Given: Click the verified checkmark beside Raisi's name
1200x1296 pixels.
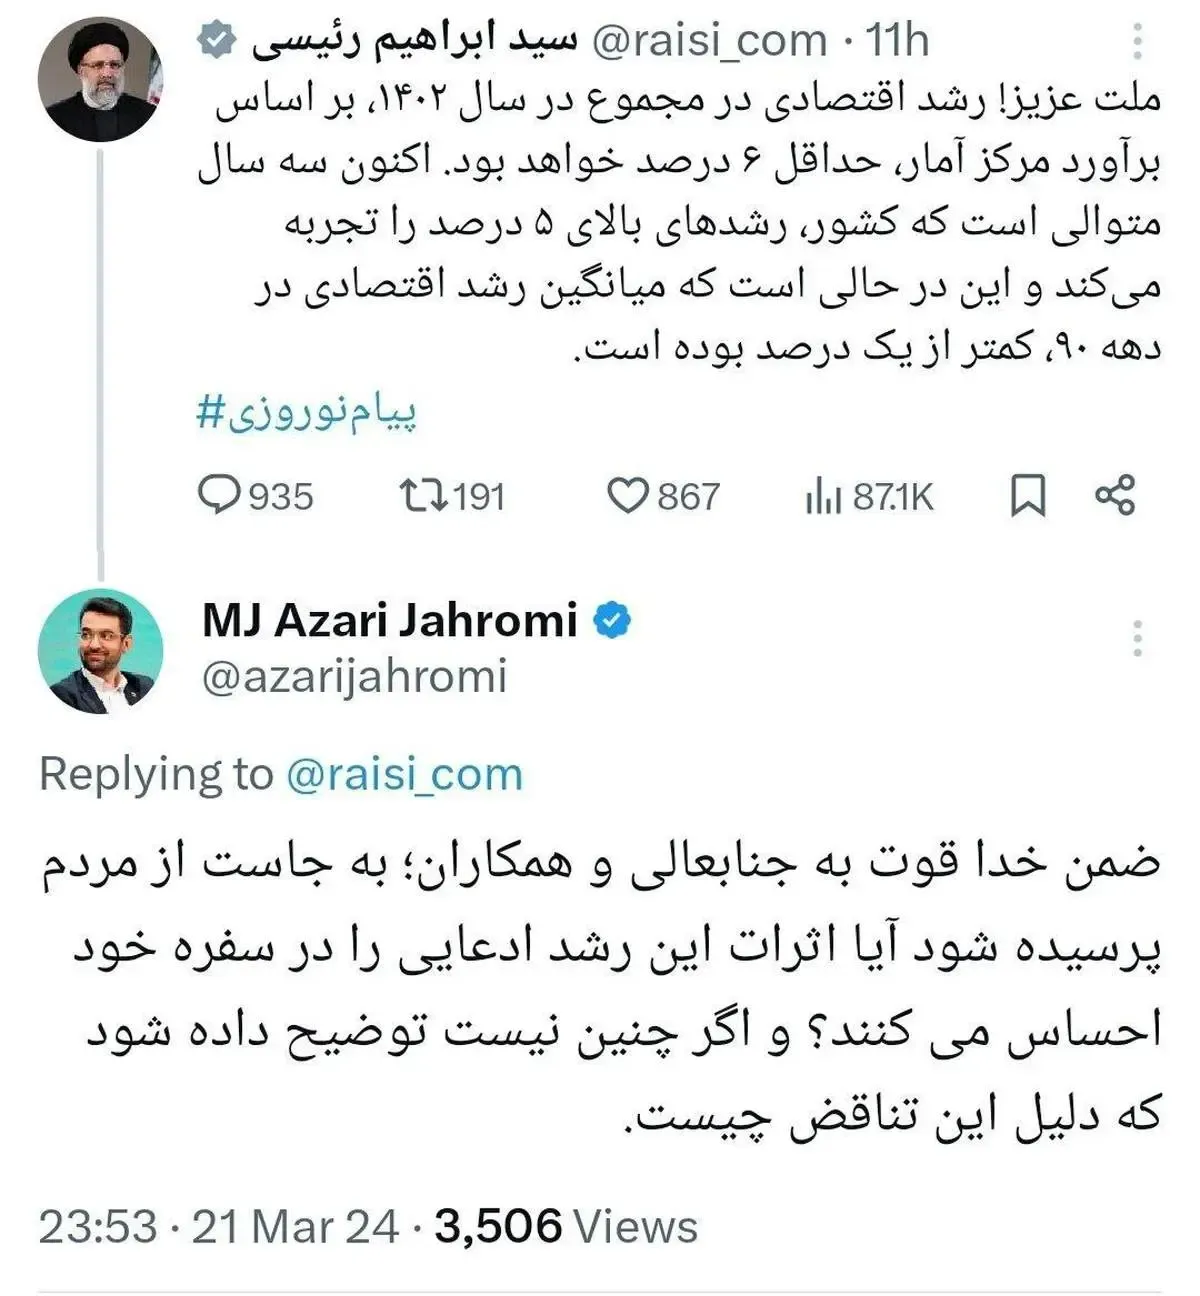Looking at the screenshot, I should tap(214, 38).
